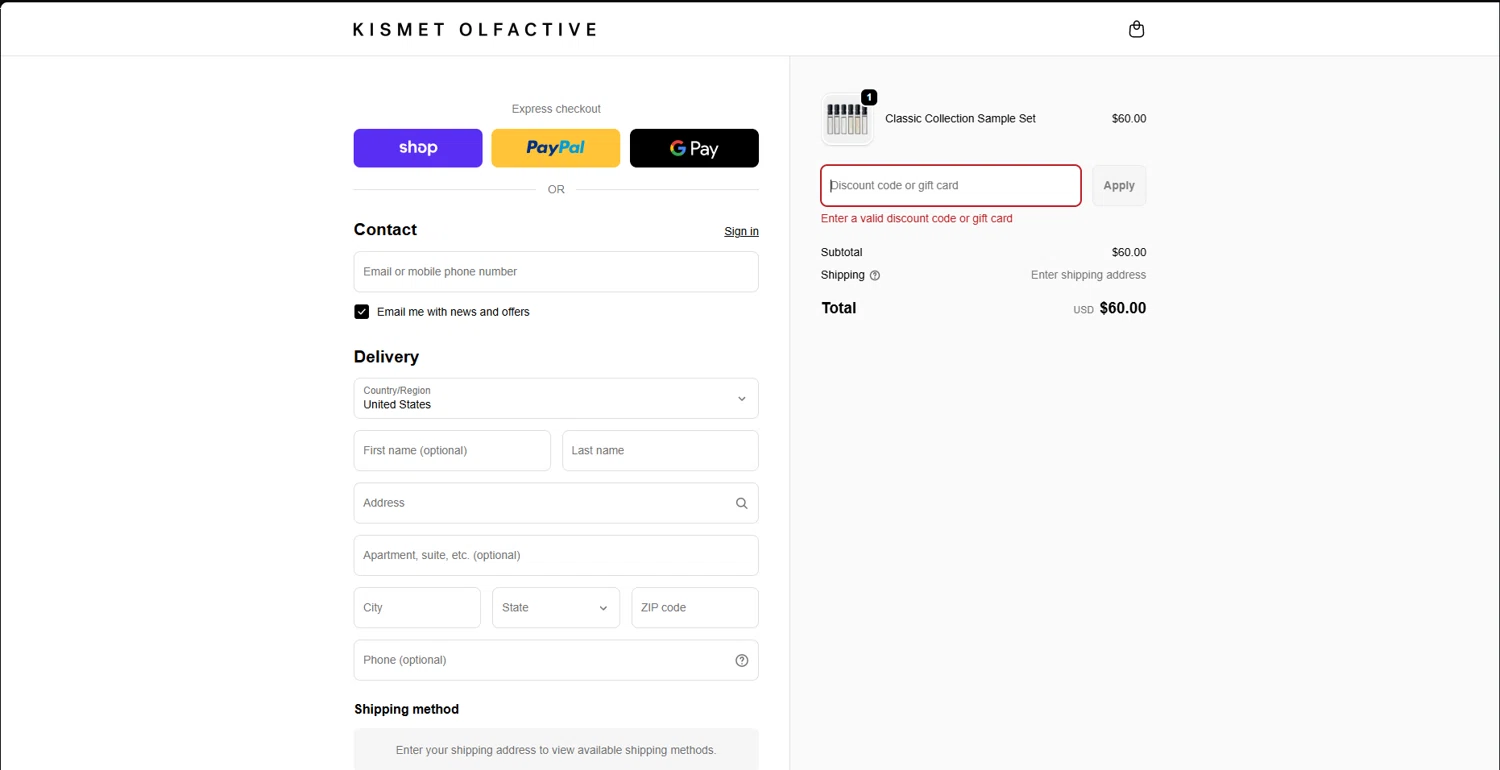Open the Country/Region dropdown
This screenshot has height=770, width=1500.
click(x=556, y=398)
